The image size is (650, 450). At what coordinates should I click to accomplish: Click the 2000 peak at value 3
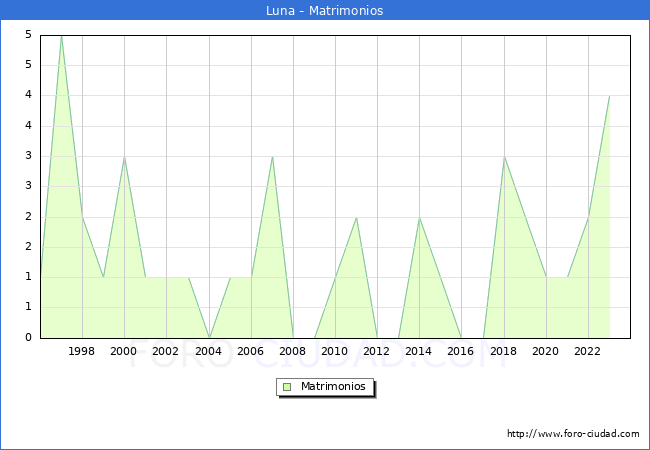pyautogui.click(x=124, y=157)
